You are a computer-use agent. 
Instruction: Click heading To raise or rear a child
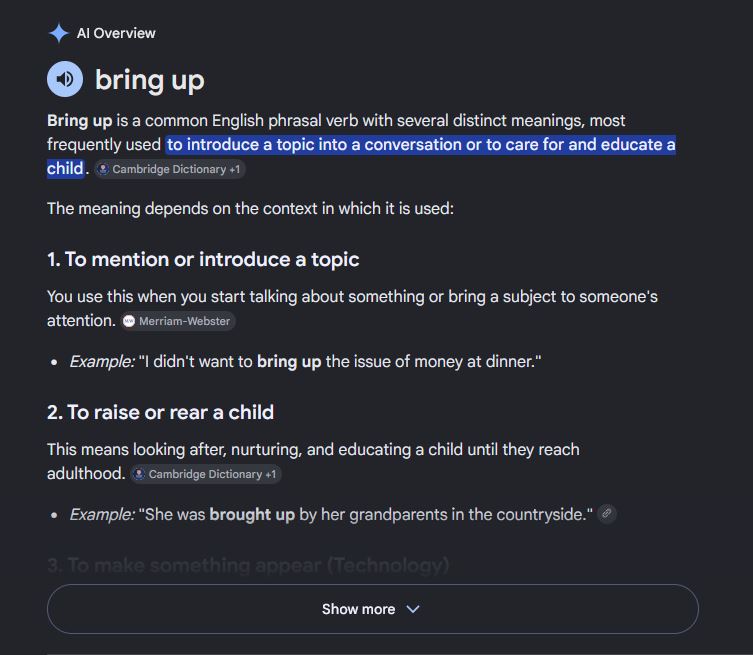160,412
